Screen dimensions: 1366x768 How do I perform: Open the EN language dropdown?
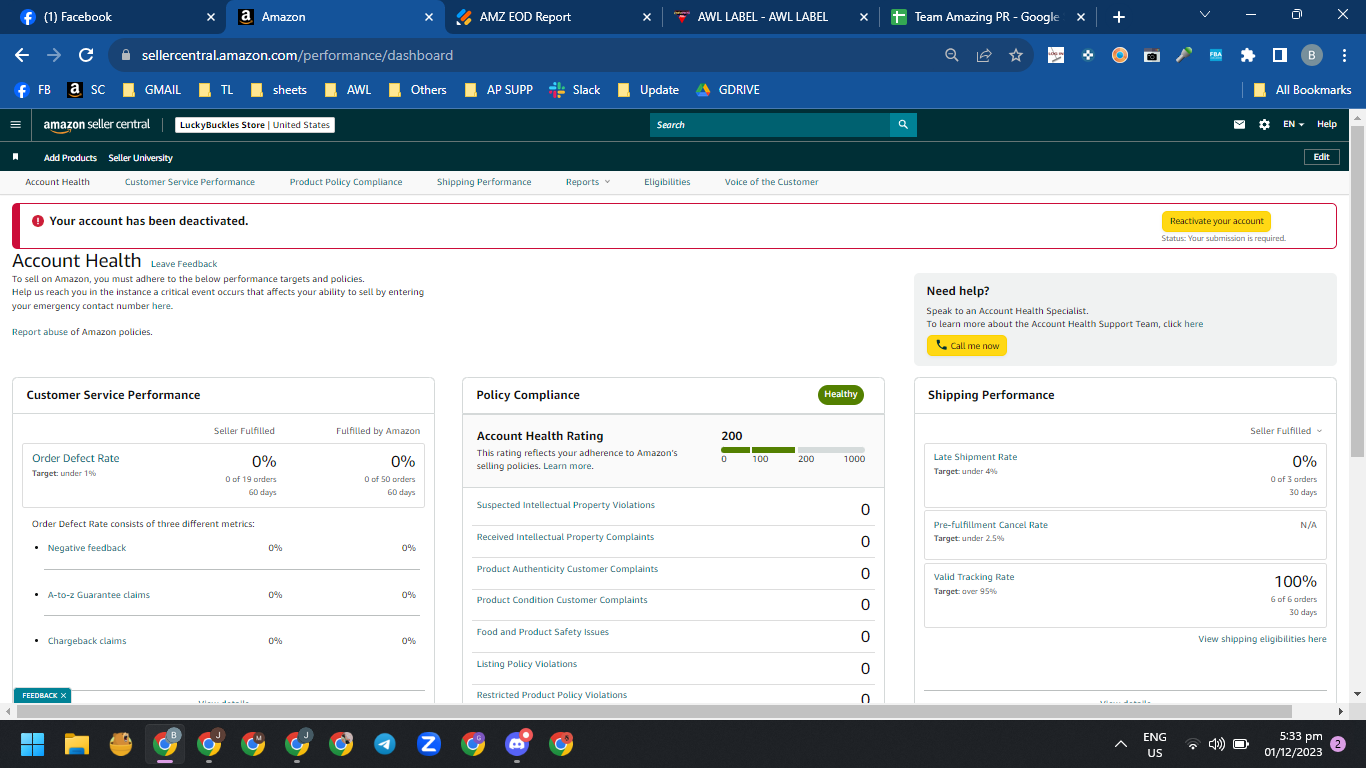[x=1294, y=125]
